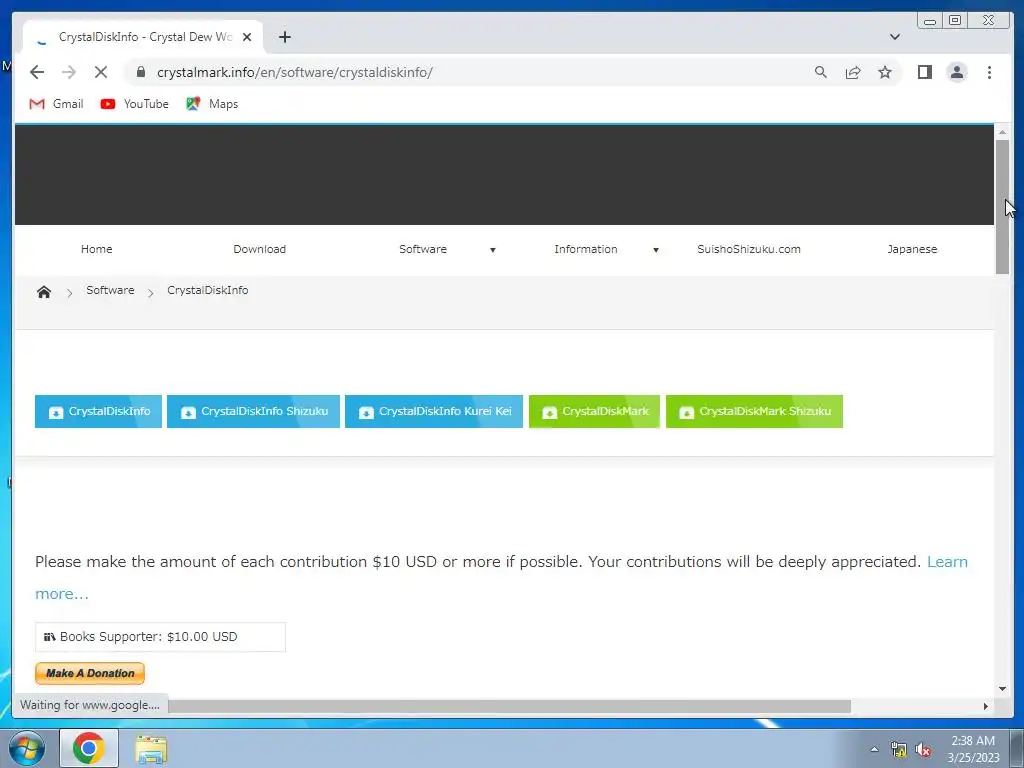The width and height of the screenshot is (1024, 768).
Task: Click CrystalDiskInfo in the breadcrumb
Action: click(208, 290)
